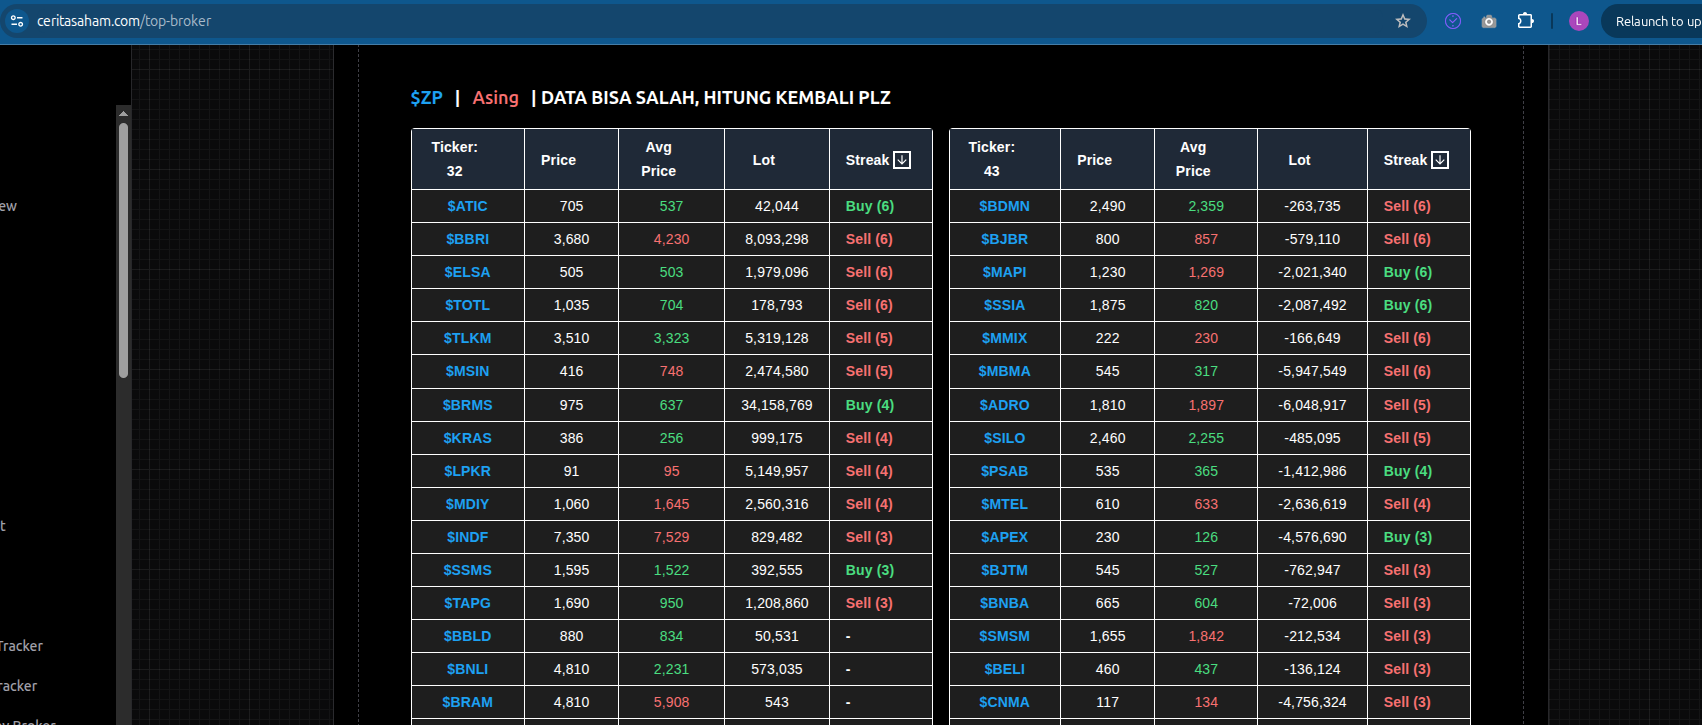Image resolution: width=1702 pixels, height=725 pixels.
Task: Open the $ADRO ticker link
Action: (1004, 405)
